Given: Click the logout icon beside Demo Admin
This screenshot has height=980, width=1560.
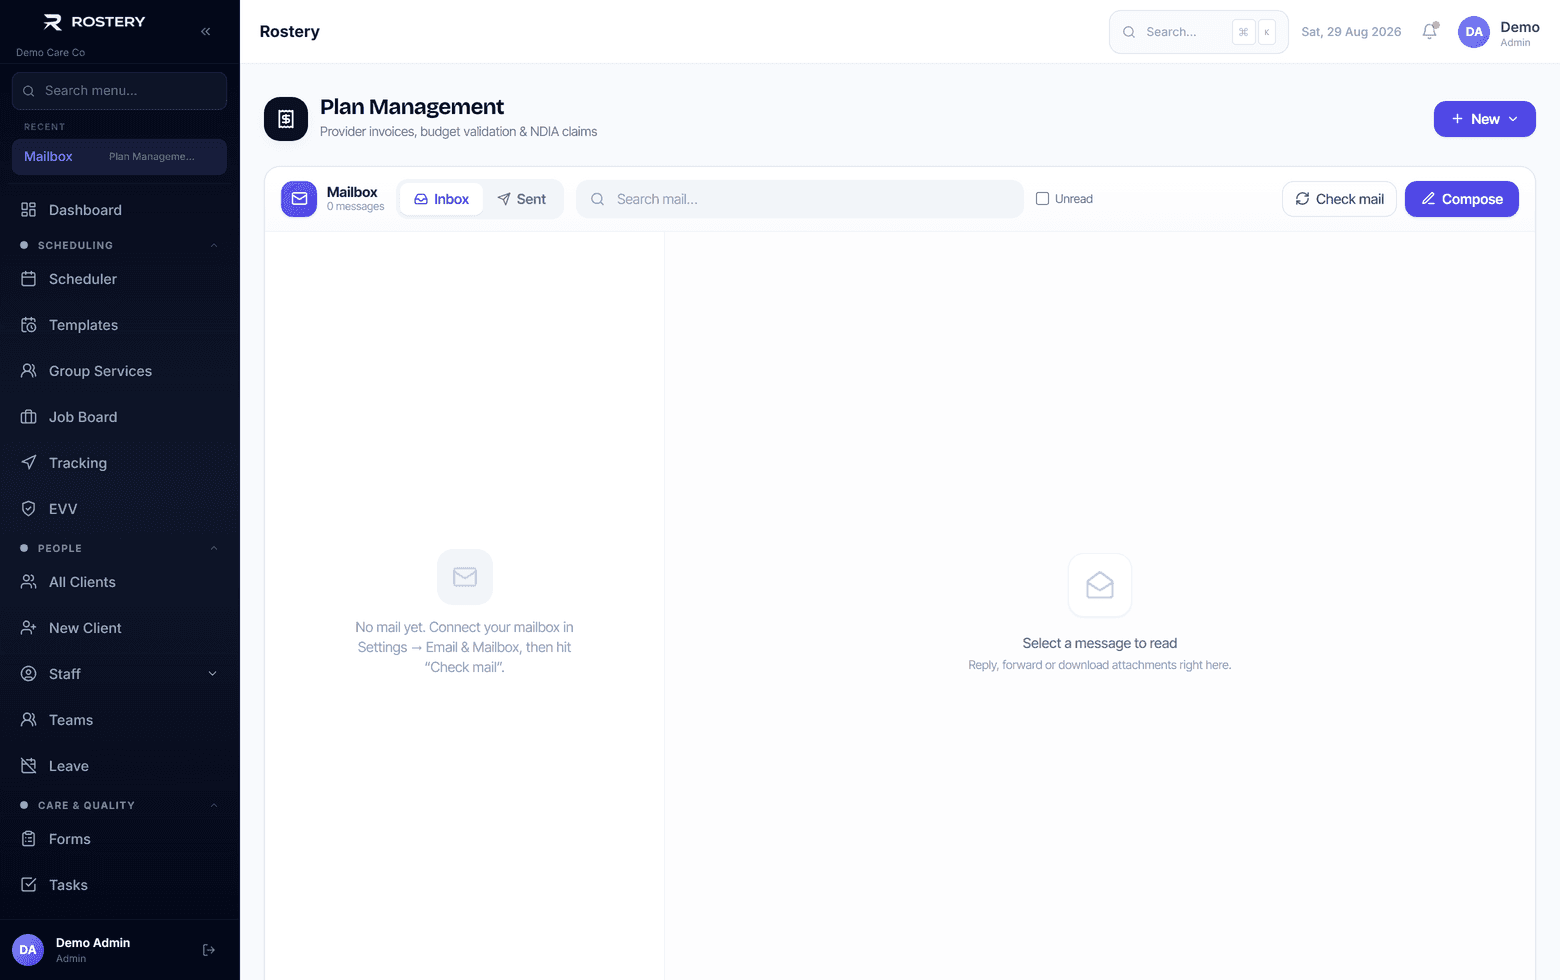Looking at the screenshot, I should pos(209,950).
